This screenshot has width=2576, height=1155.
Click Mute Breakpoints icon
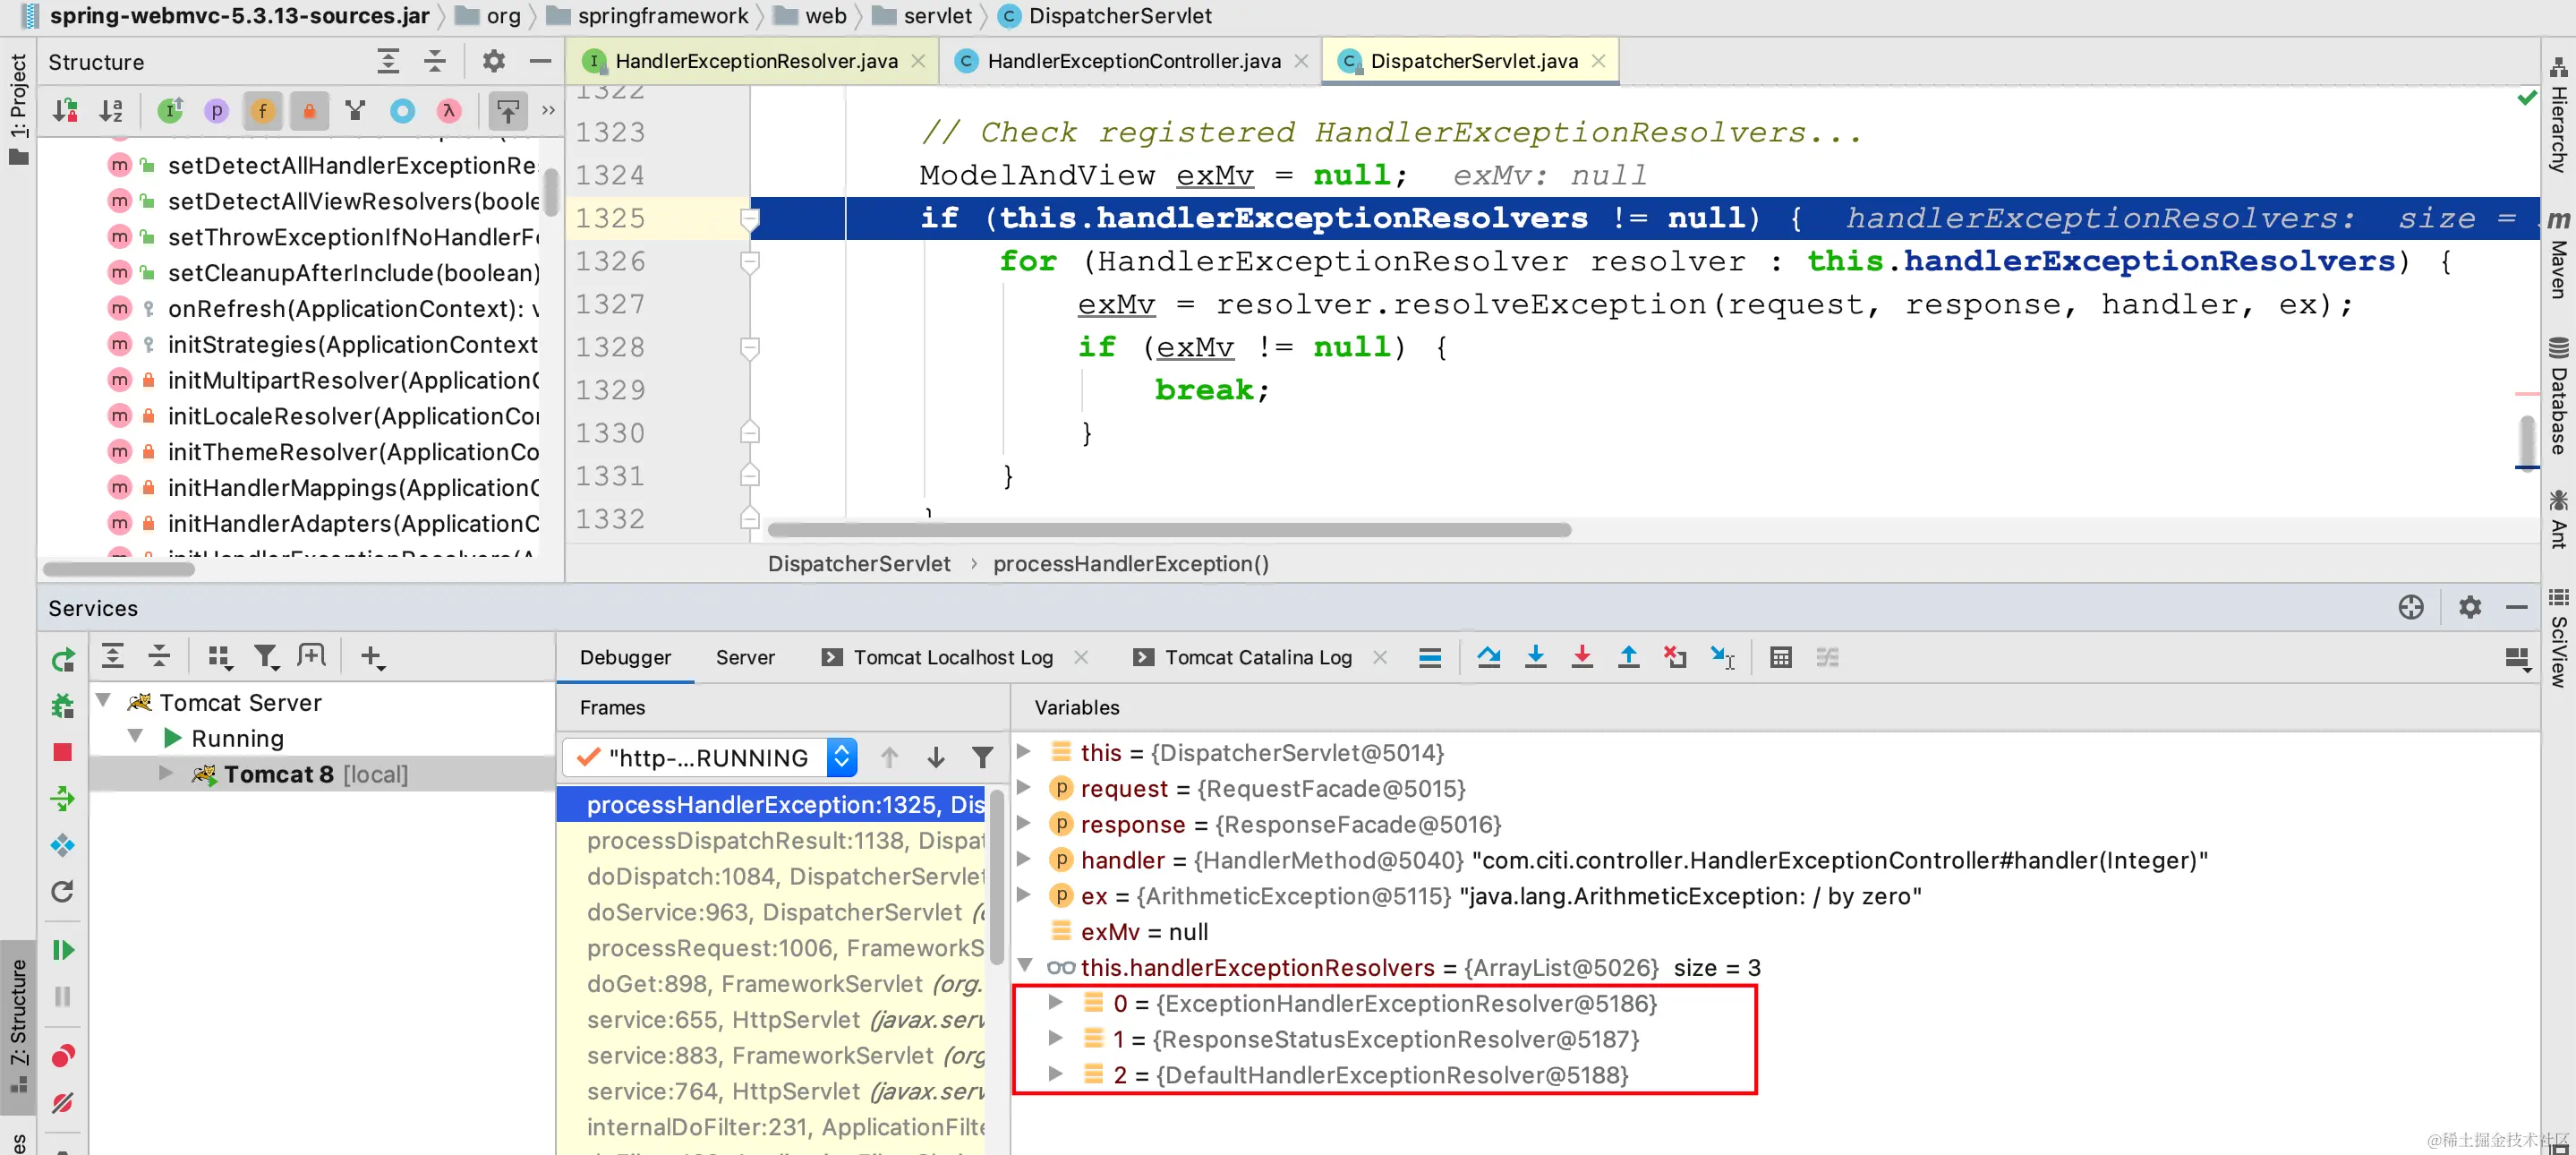[62, 1102]
